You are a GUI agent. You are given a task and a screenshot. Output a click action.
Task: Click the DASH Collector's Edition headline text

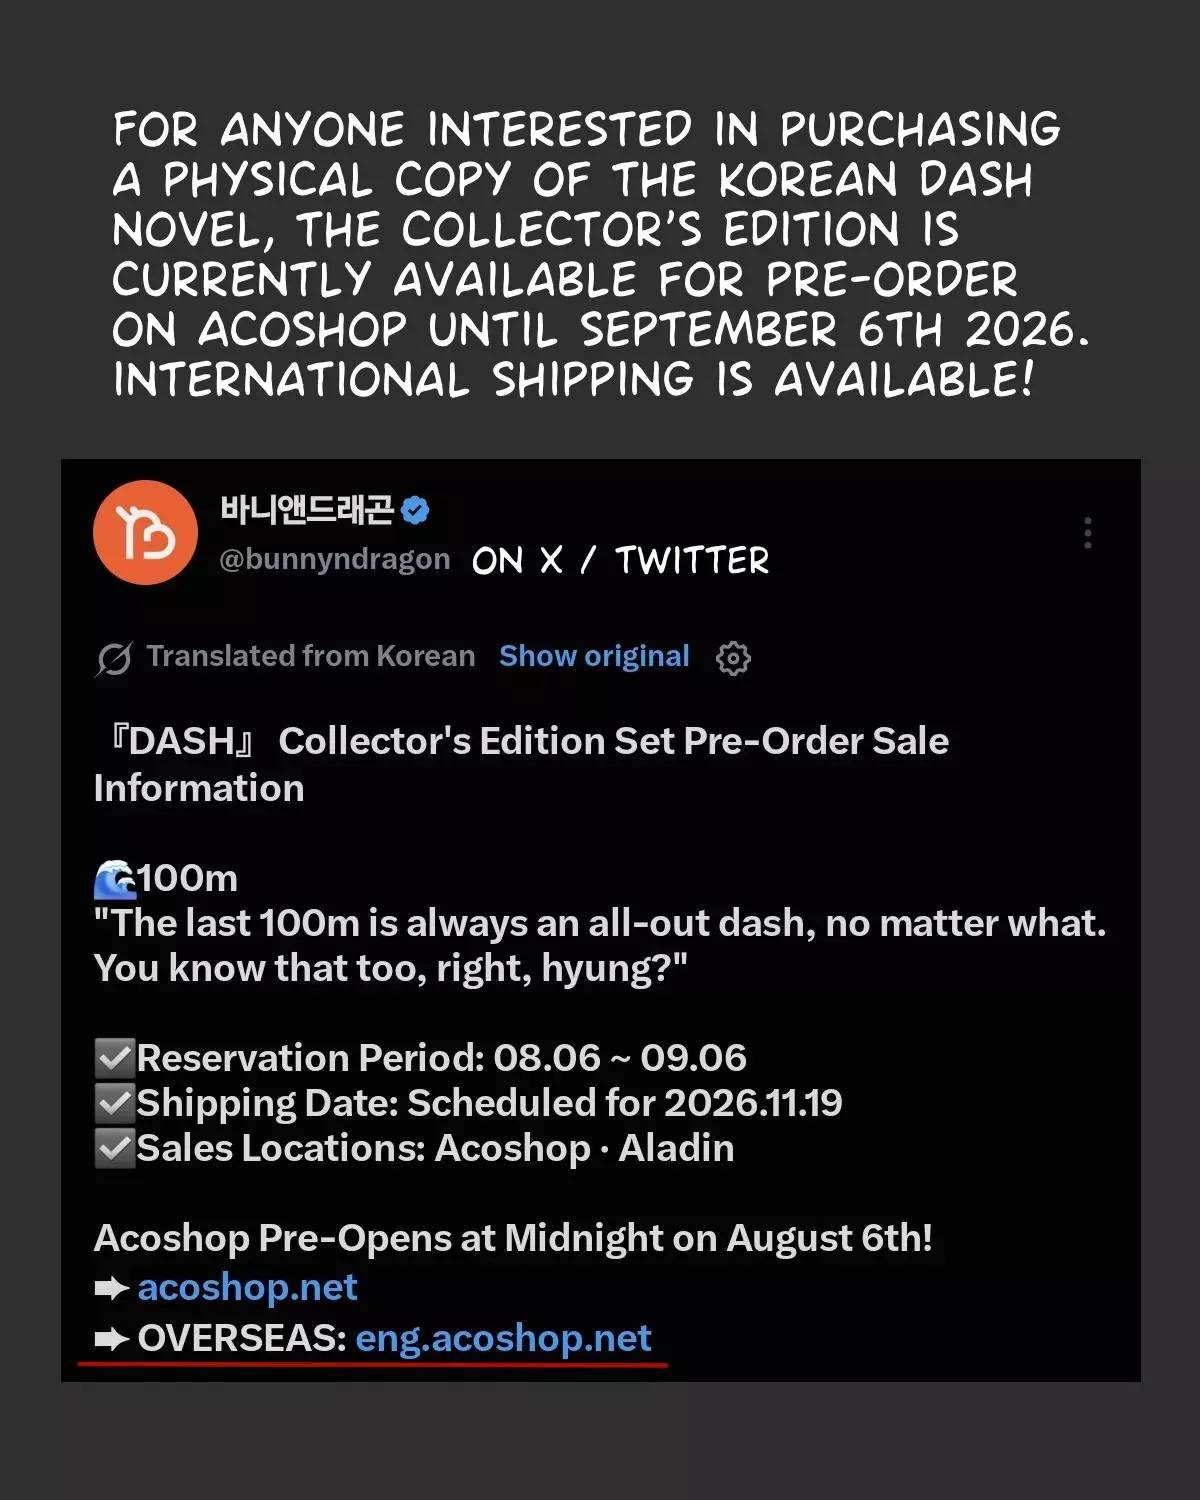point(521,764)
